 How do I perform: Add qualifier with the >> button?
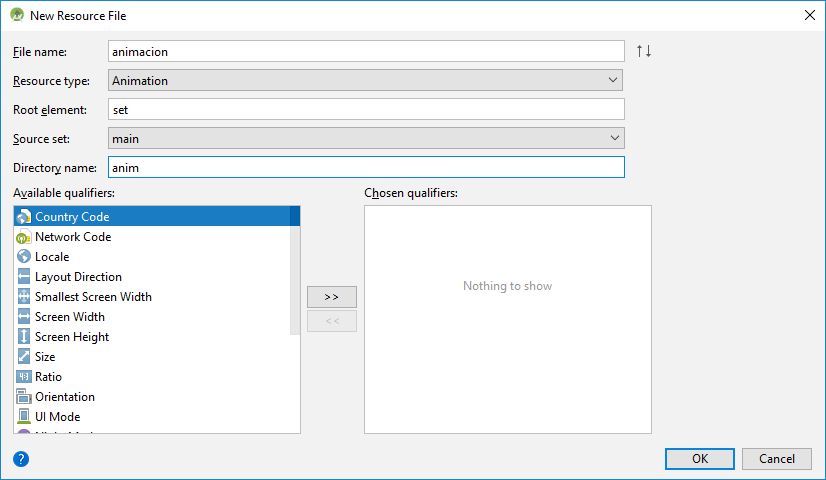point(331,297)
